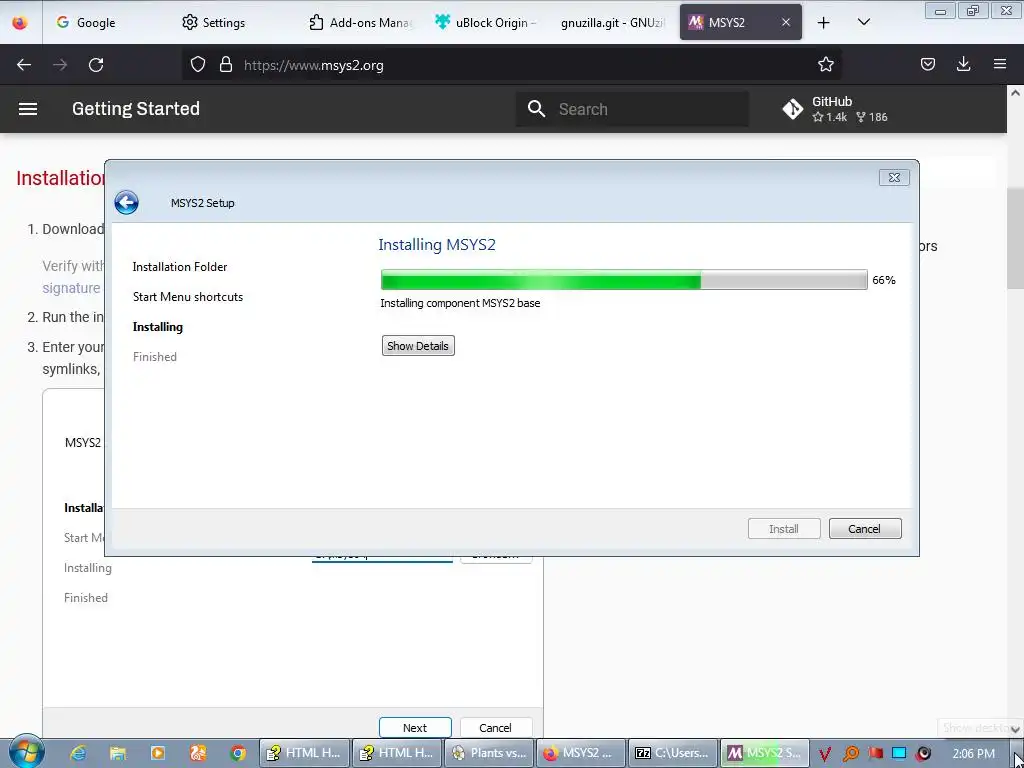Viewport: 1024px width, 768px height.
Task: Open the Windows Start menu
Action: (26, 752)
